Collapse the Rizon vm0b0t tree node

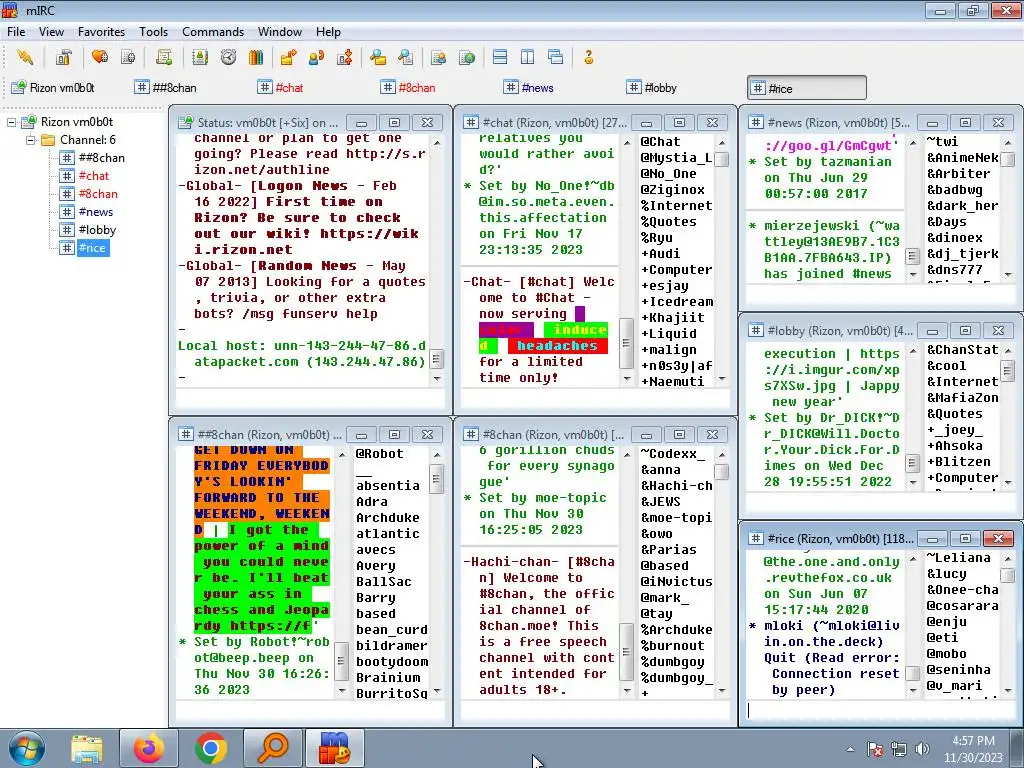[11, 122]
